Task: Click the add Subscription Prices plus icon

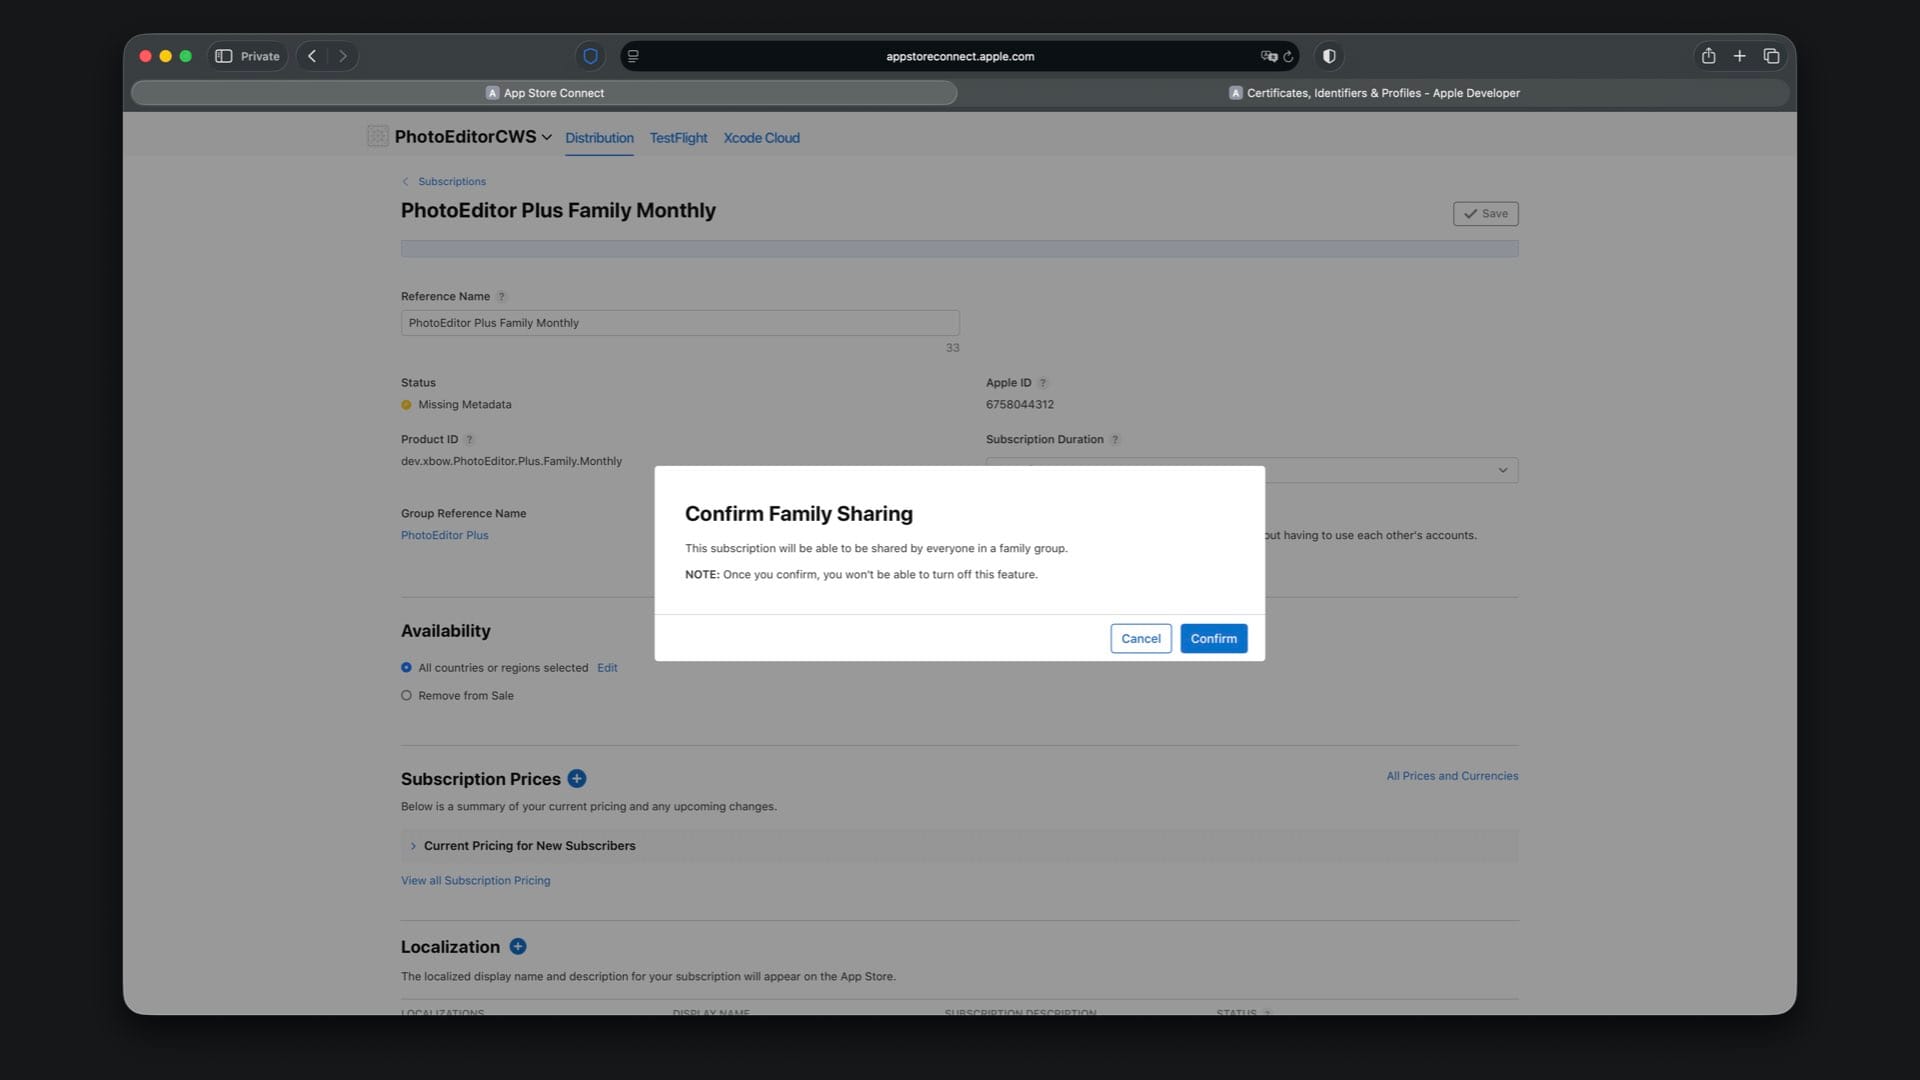Action: (577, 779)
